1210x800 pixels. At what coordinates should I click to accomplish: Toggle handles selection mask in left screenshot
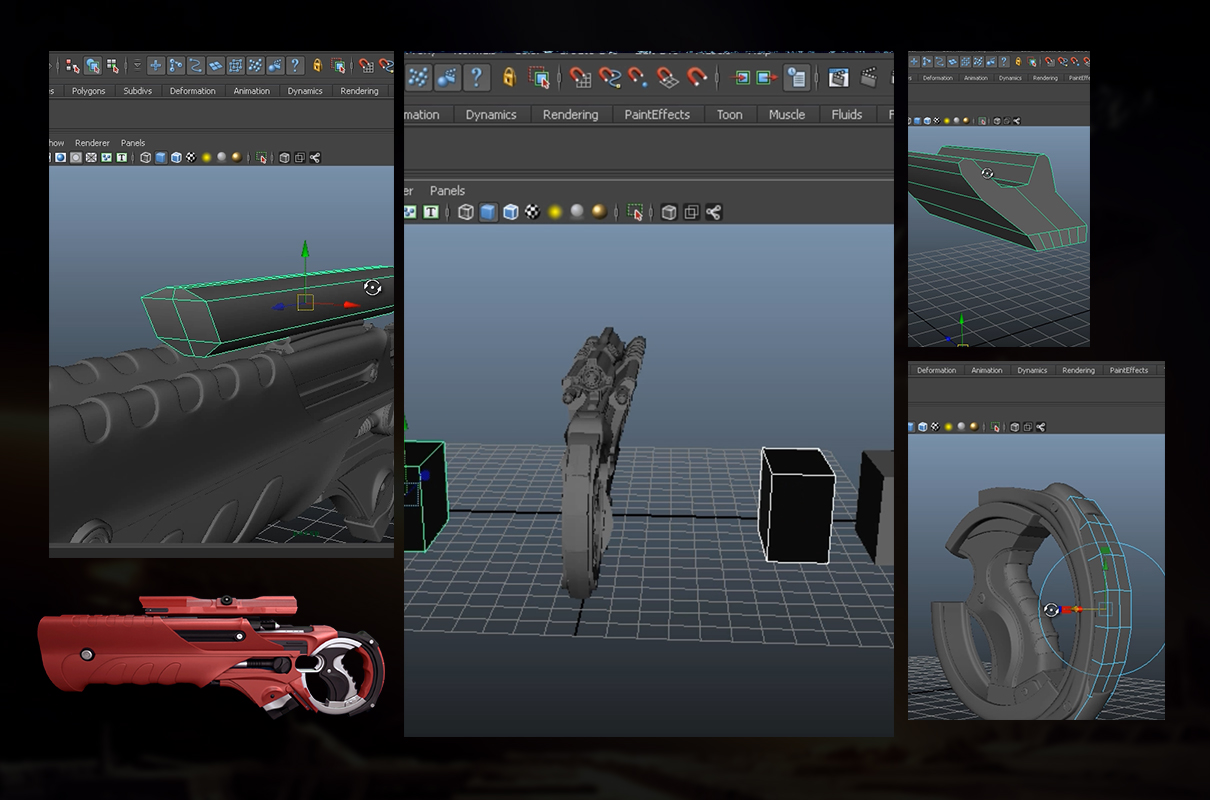click(x=156, y=66)
